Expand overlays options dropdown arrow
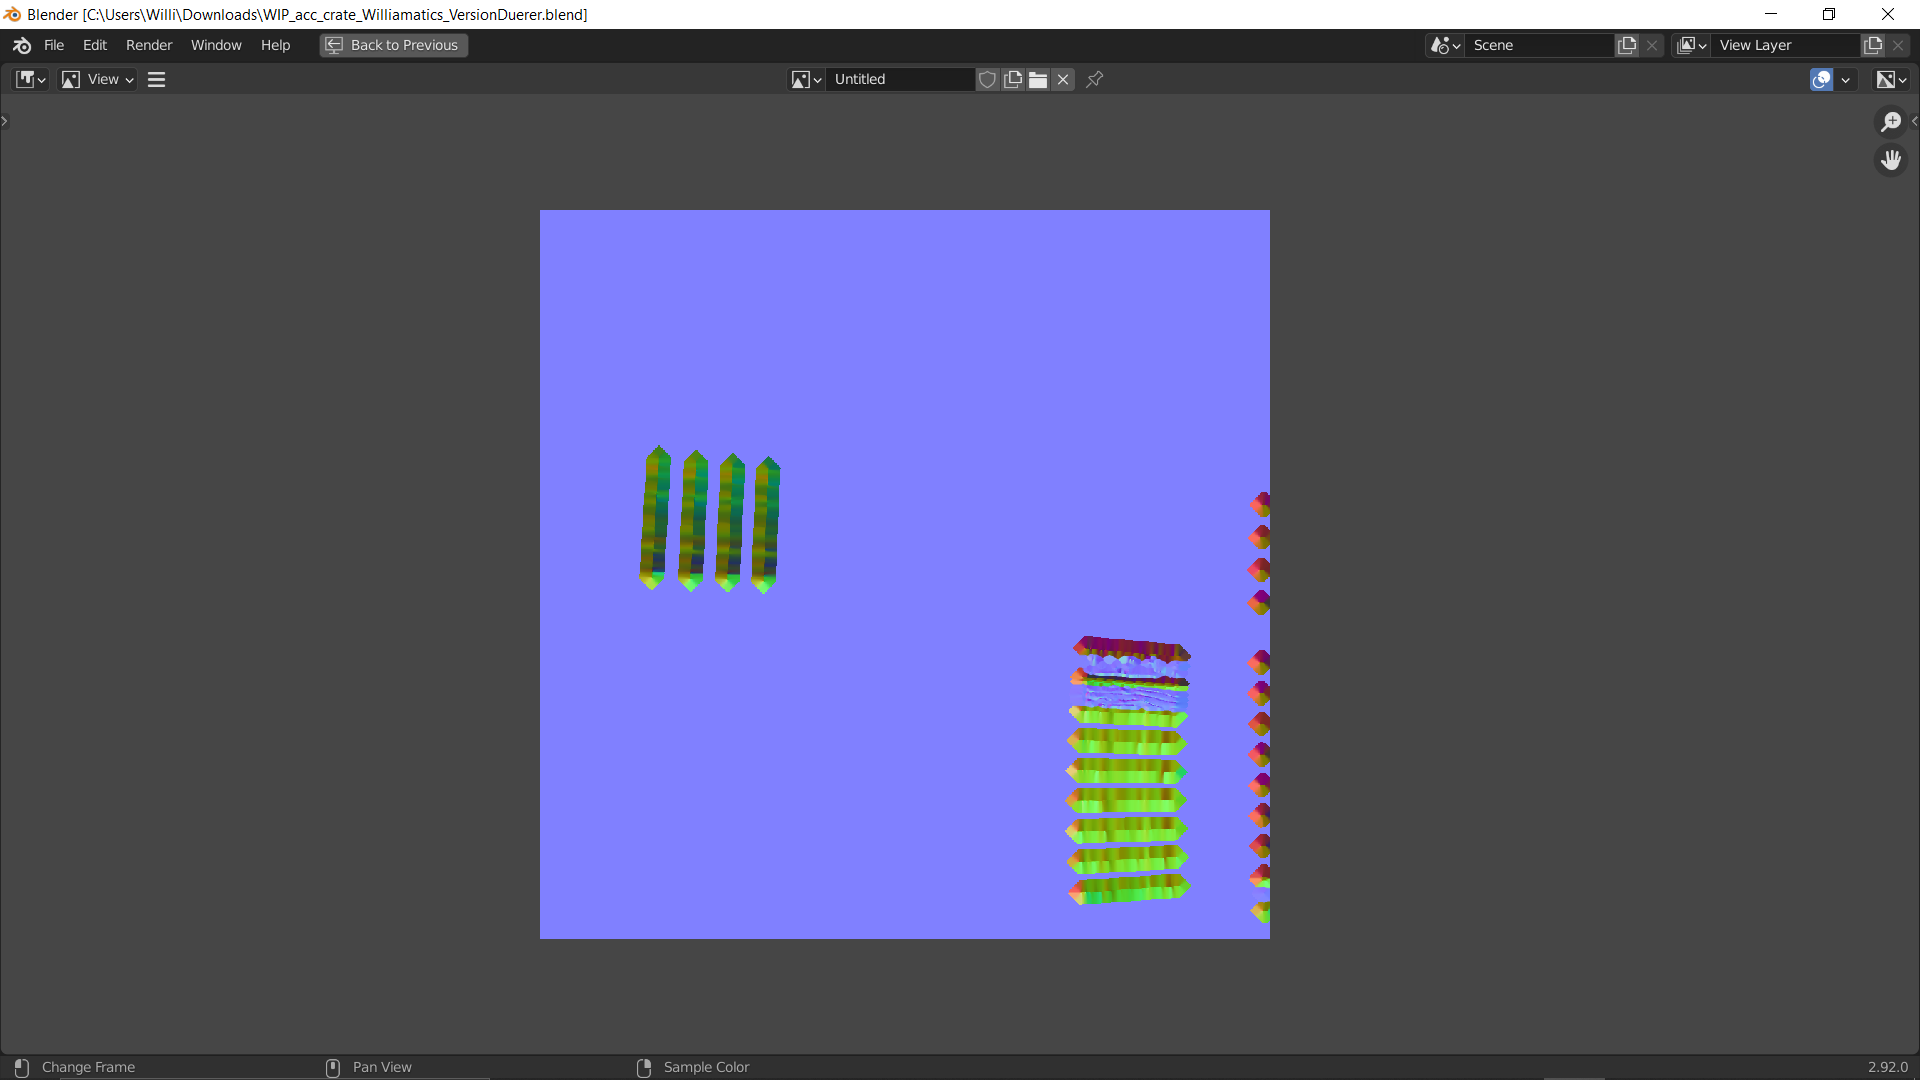Image resolution: width=1920 pixels, height=1080 pixels. [x=1846, y=79]
